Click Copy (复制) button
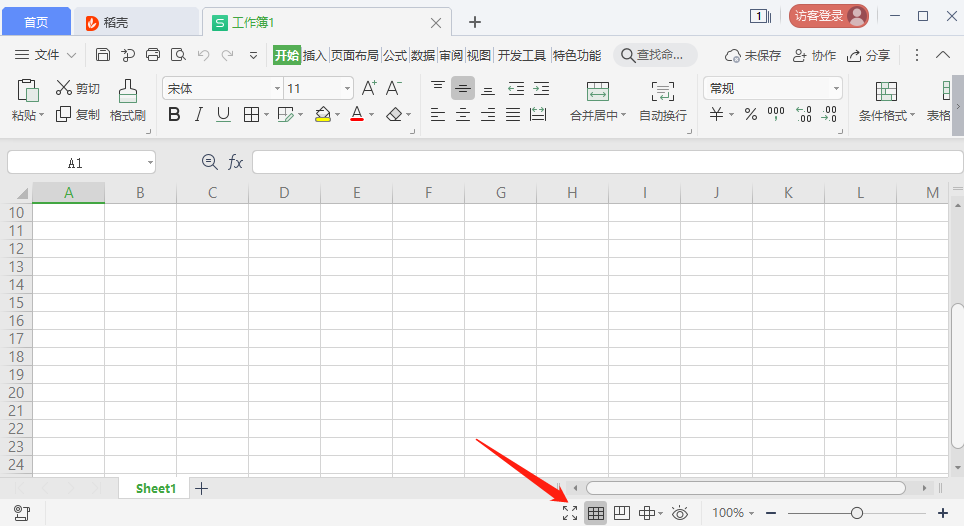Image resolution: width=964 pixels, height=526 pixels. [x=77, y=114]
